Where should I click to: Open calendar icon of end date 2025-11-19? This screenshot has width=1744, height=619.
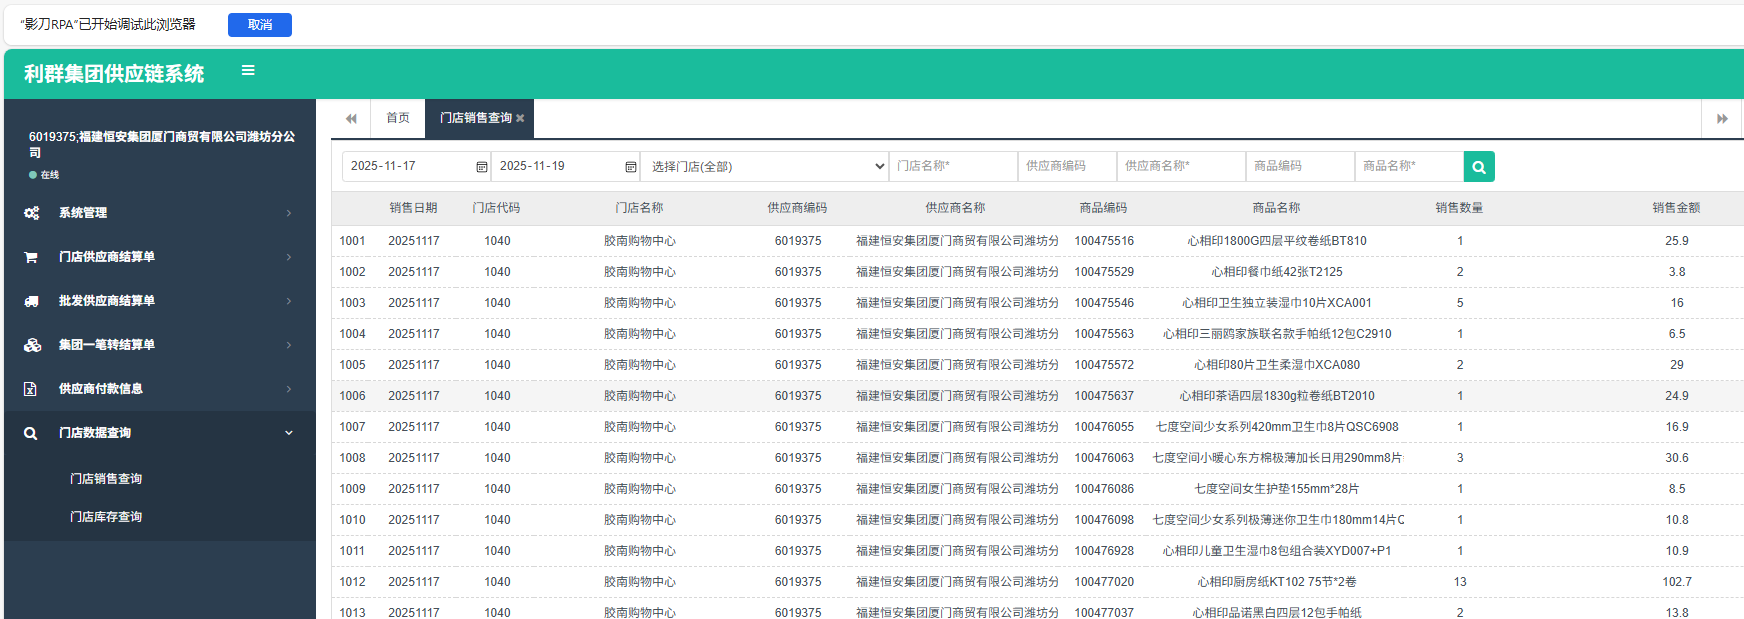[x=631, y=167]
